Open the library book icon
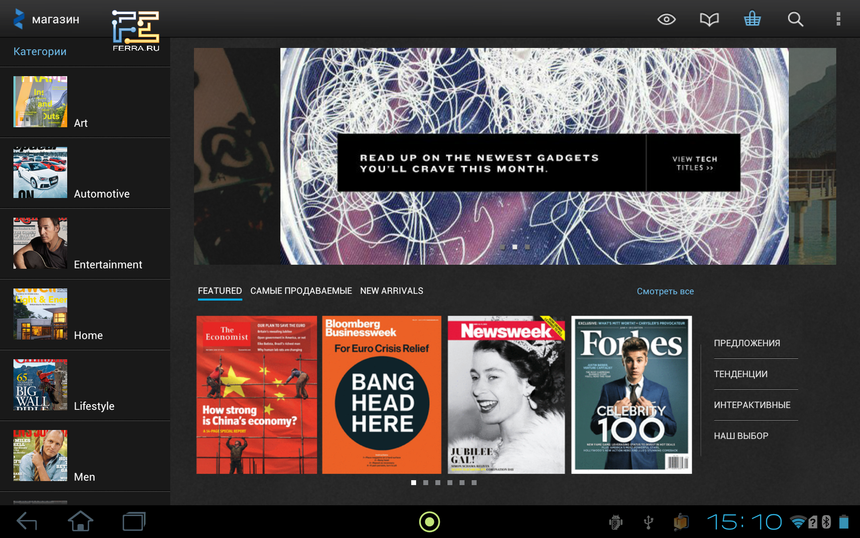 [x=709, y=20]
